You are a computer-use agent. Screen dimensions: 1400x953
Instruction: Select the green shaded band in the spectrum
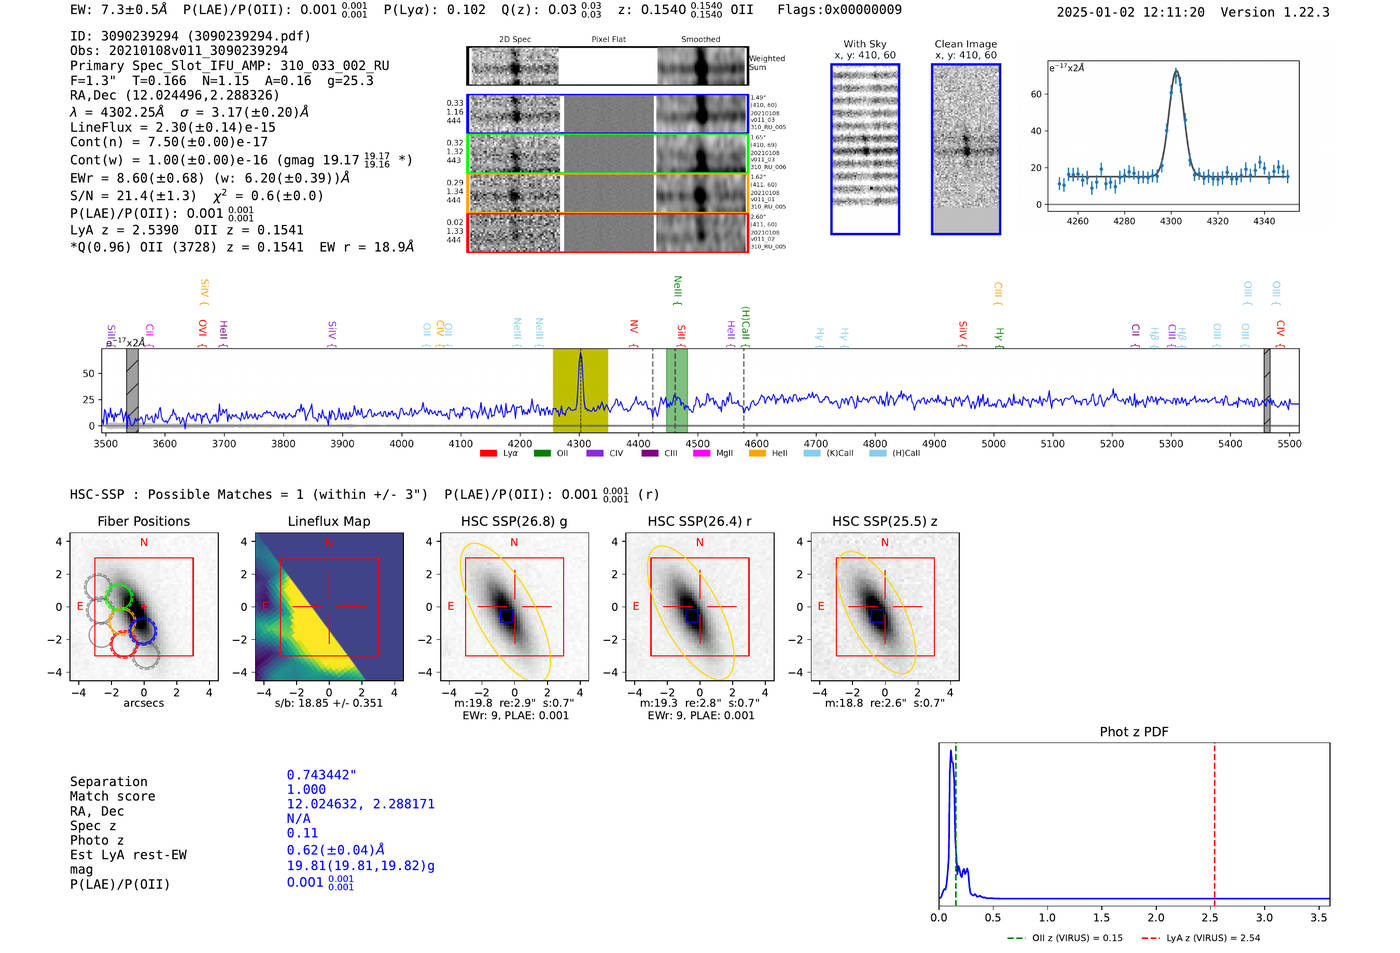coord(677,390)
